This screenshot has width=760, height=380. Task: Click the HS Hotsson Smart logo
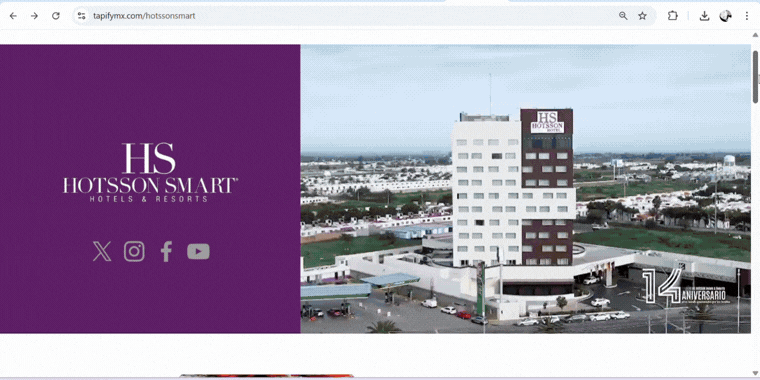point(150,172)
